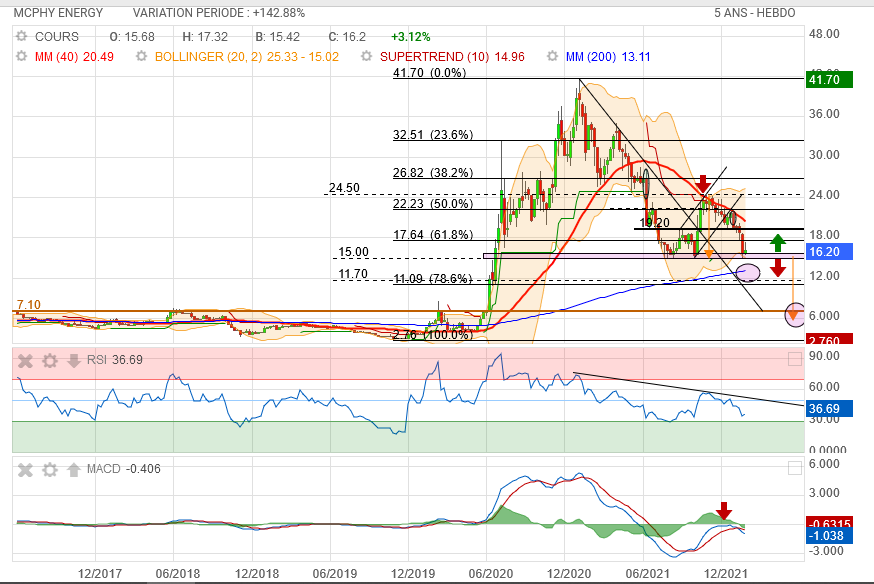Remove the MACD panel with its X icon
The image size is (874, 584).
25,470
